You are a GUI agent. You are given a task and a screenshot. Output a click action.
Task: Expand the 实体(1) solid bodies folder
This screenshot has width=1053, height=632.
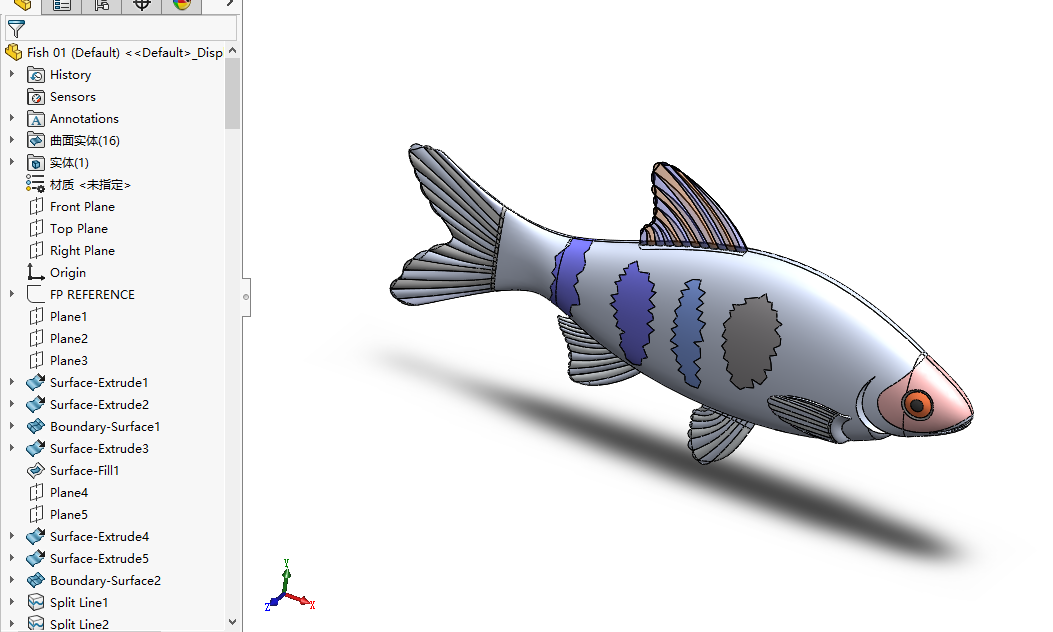11,162
